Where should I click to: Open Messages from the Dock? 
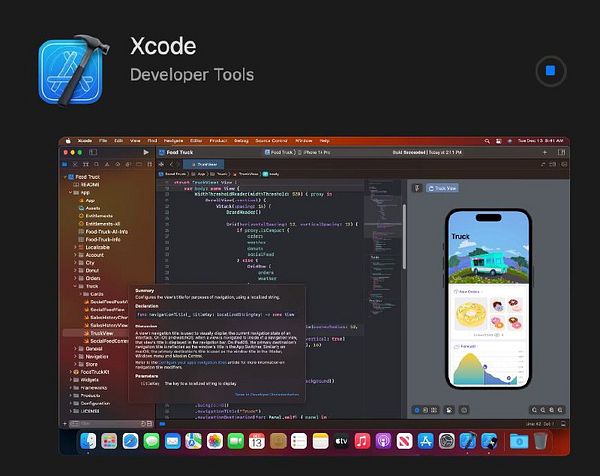152,441
